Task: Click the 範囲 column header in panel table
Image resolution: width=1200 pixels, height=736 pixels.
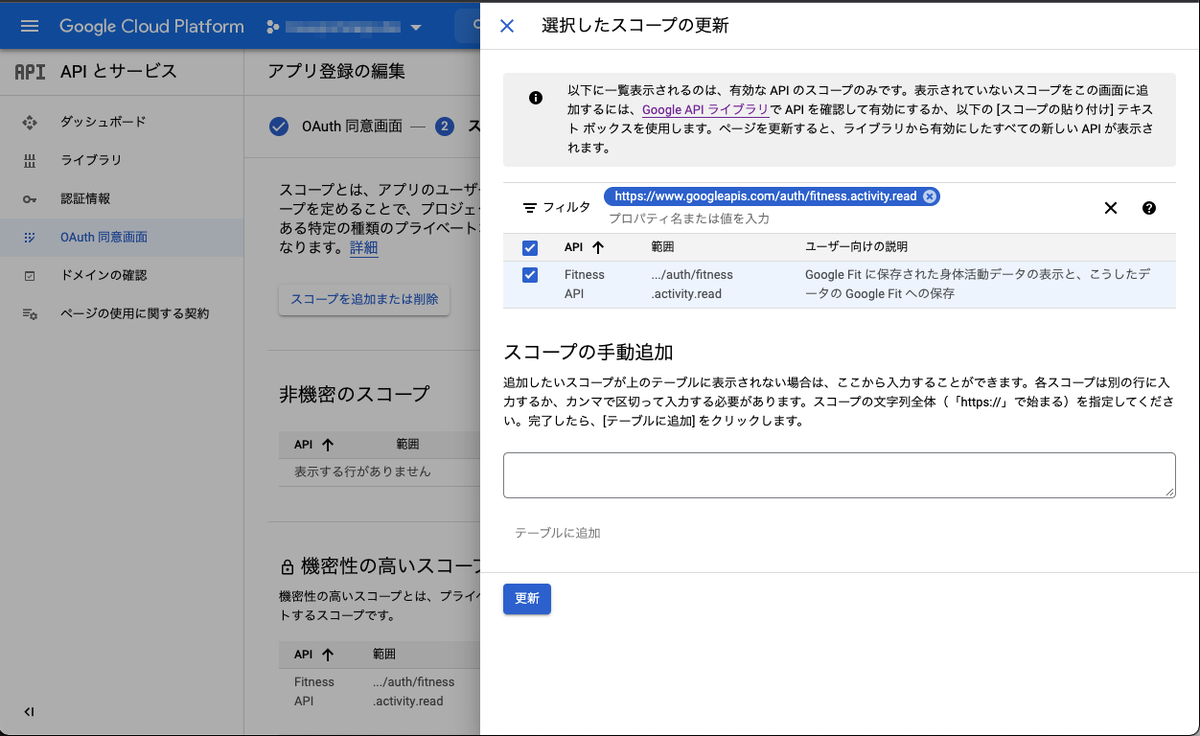Action: 664,247
